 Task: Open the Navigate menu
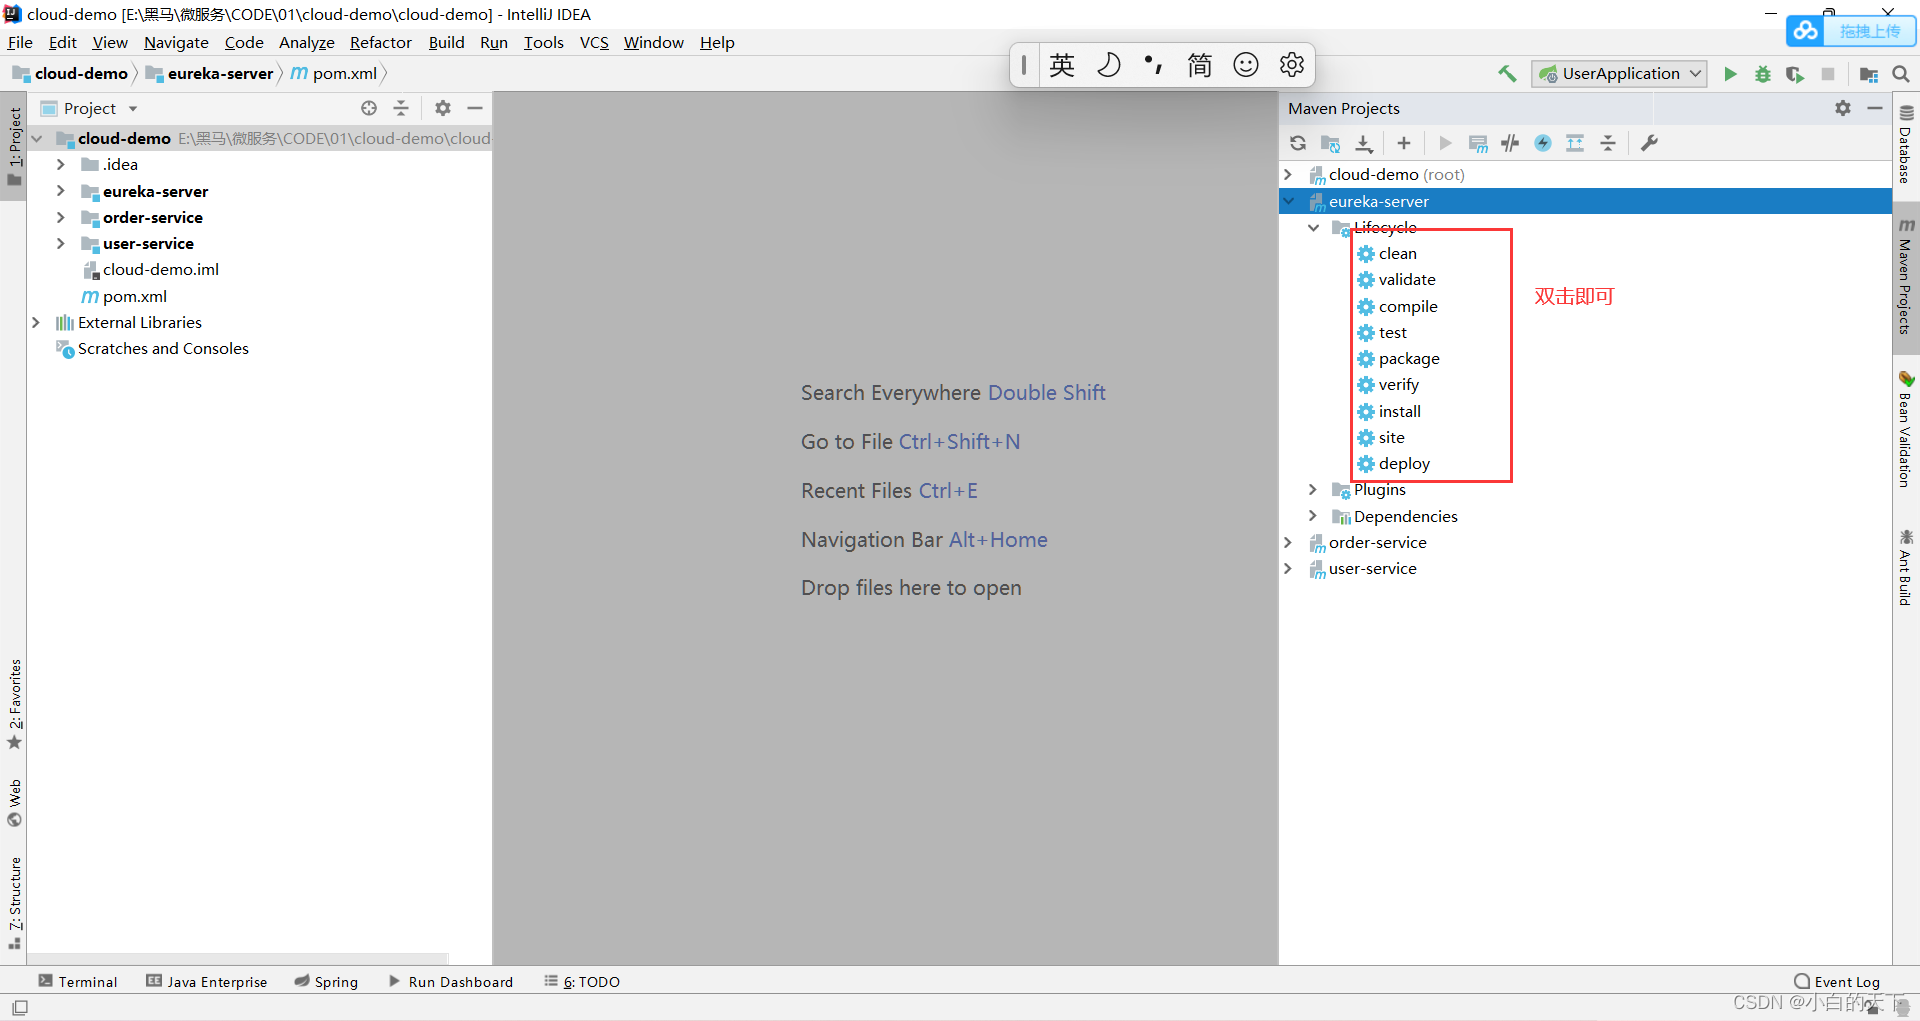[x=176, y=42]
